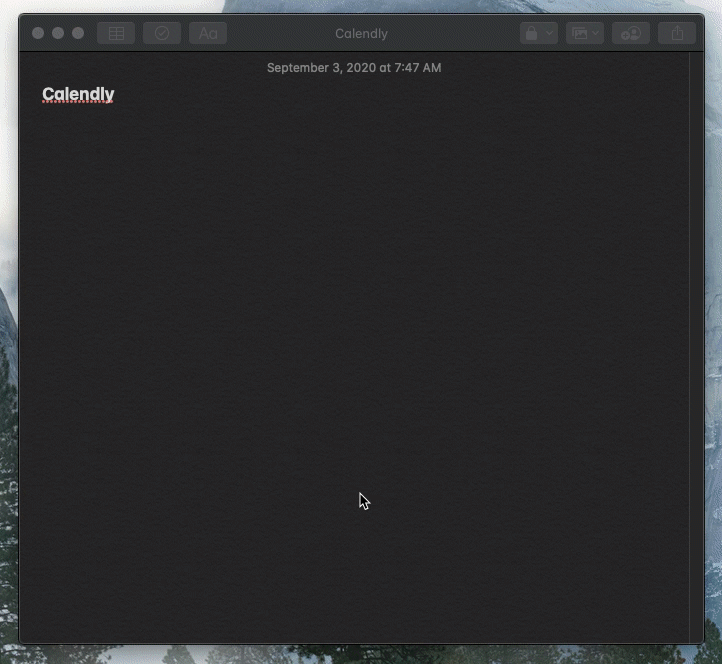This screenshot has width=722, height=664.
Task: Add people to this note
Action: 630,33
